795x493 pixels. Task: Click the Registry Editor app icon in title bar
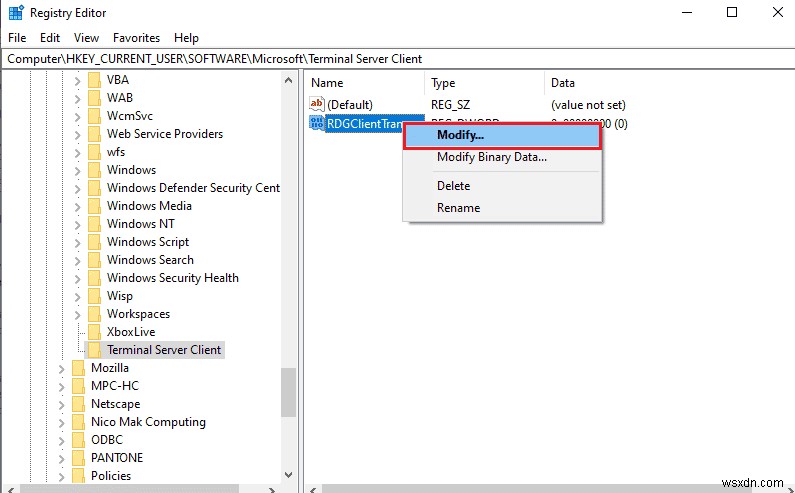pyautogui.click(x=16, y=12)
